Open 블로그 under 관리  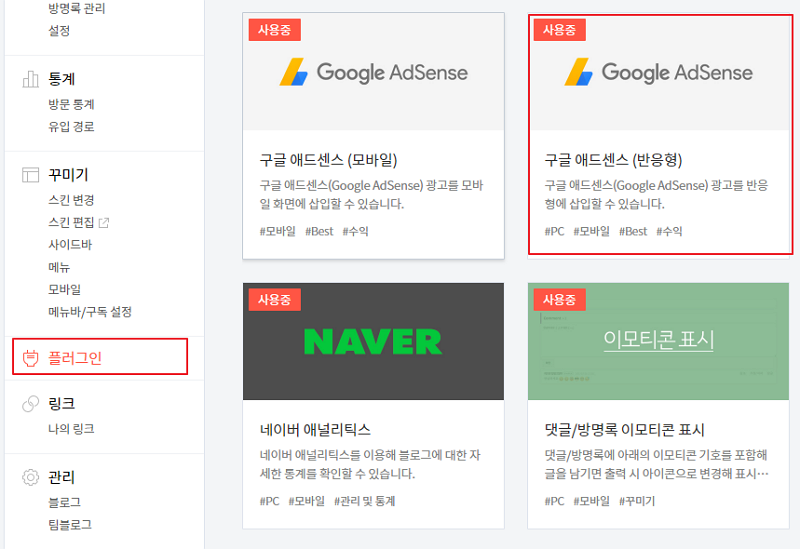tap(65, 502)
